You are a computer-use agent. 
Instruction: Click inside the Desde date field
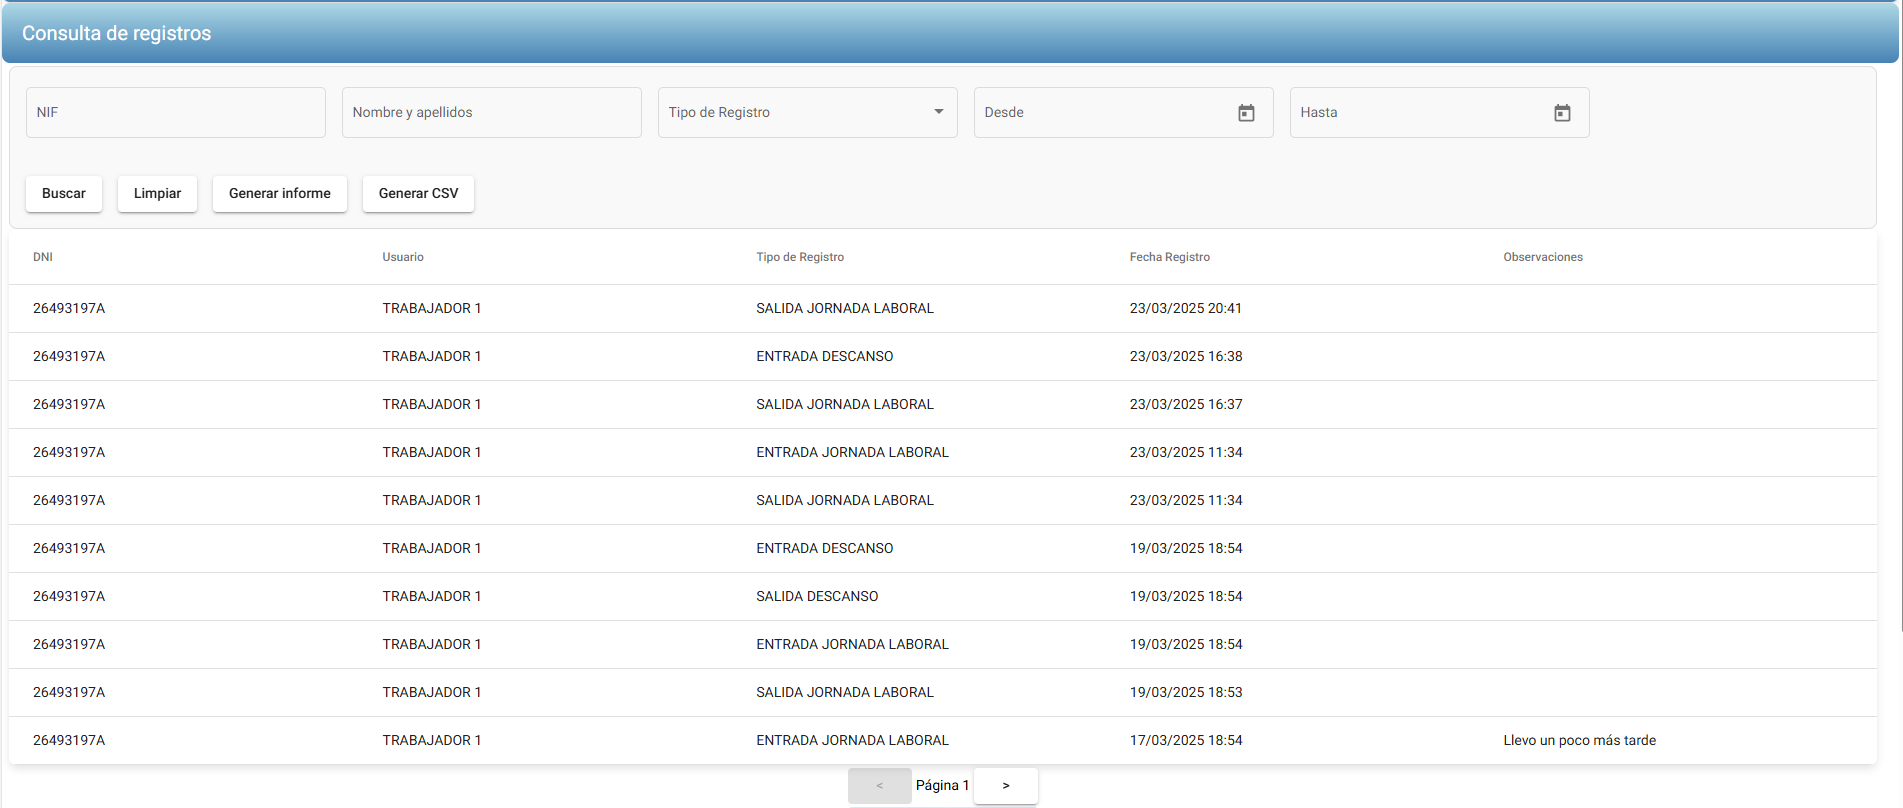(x=1100, y=112)
